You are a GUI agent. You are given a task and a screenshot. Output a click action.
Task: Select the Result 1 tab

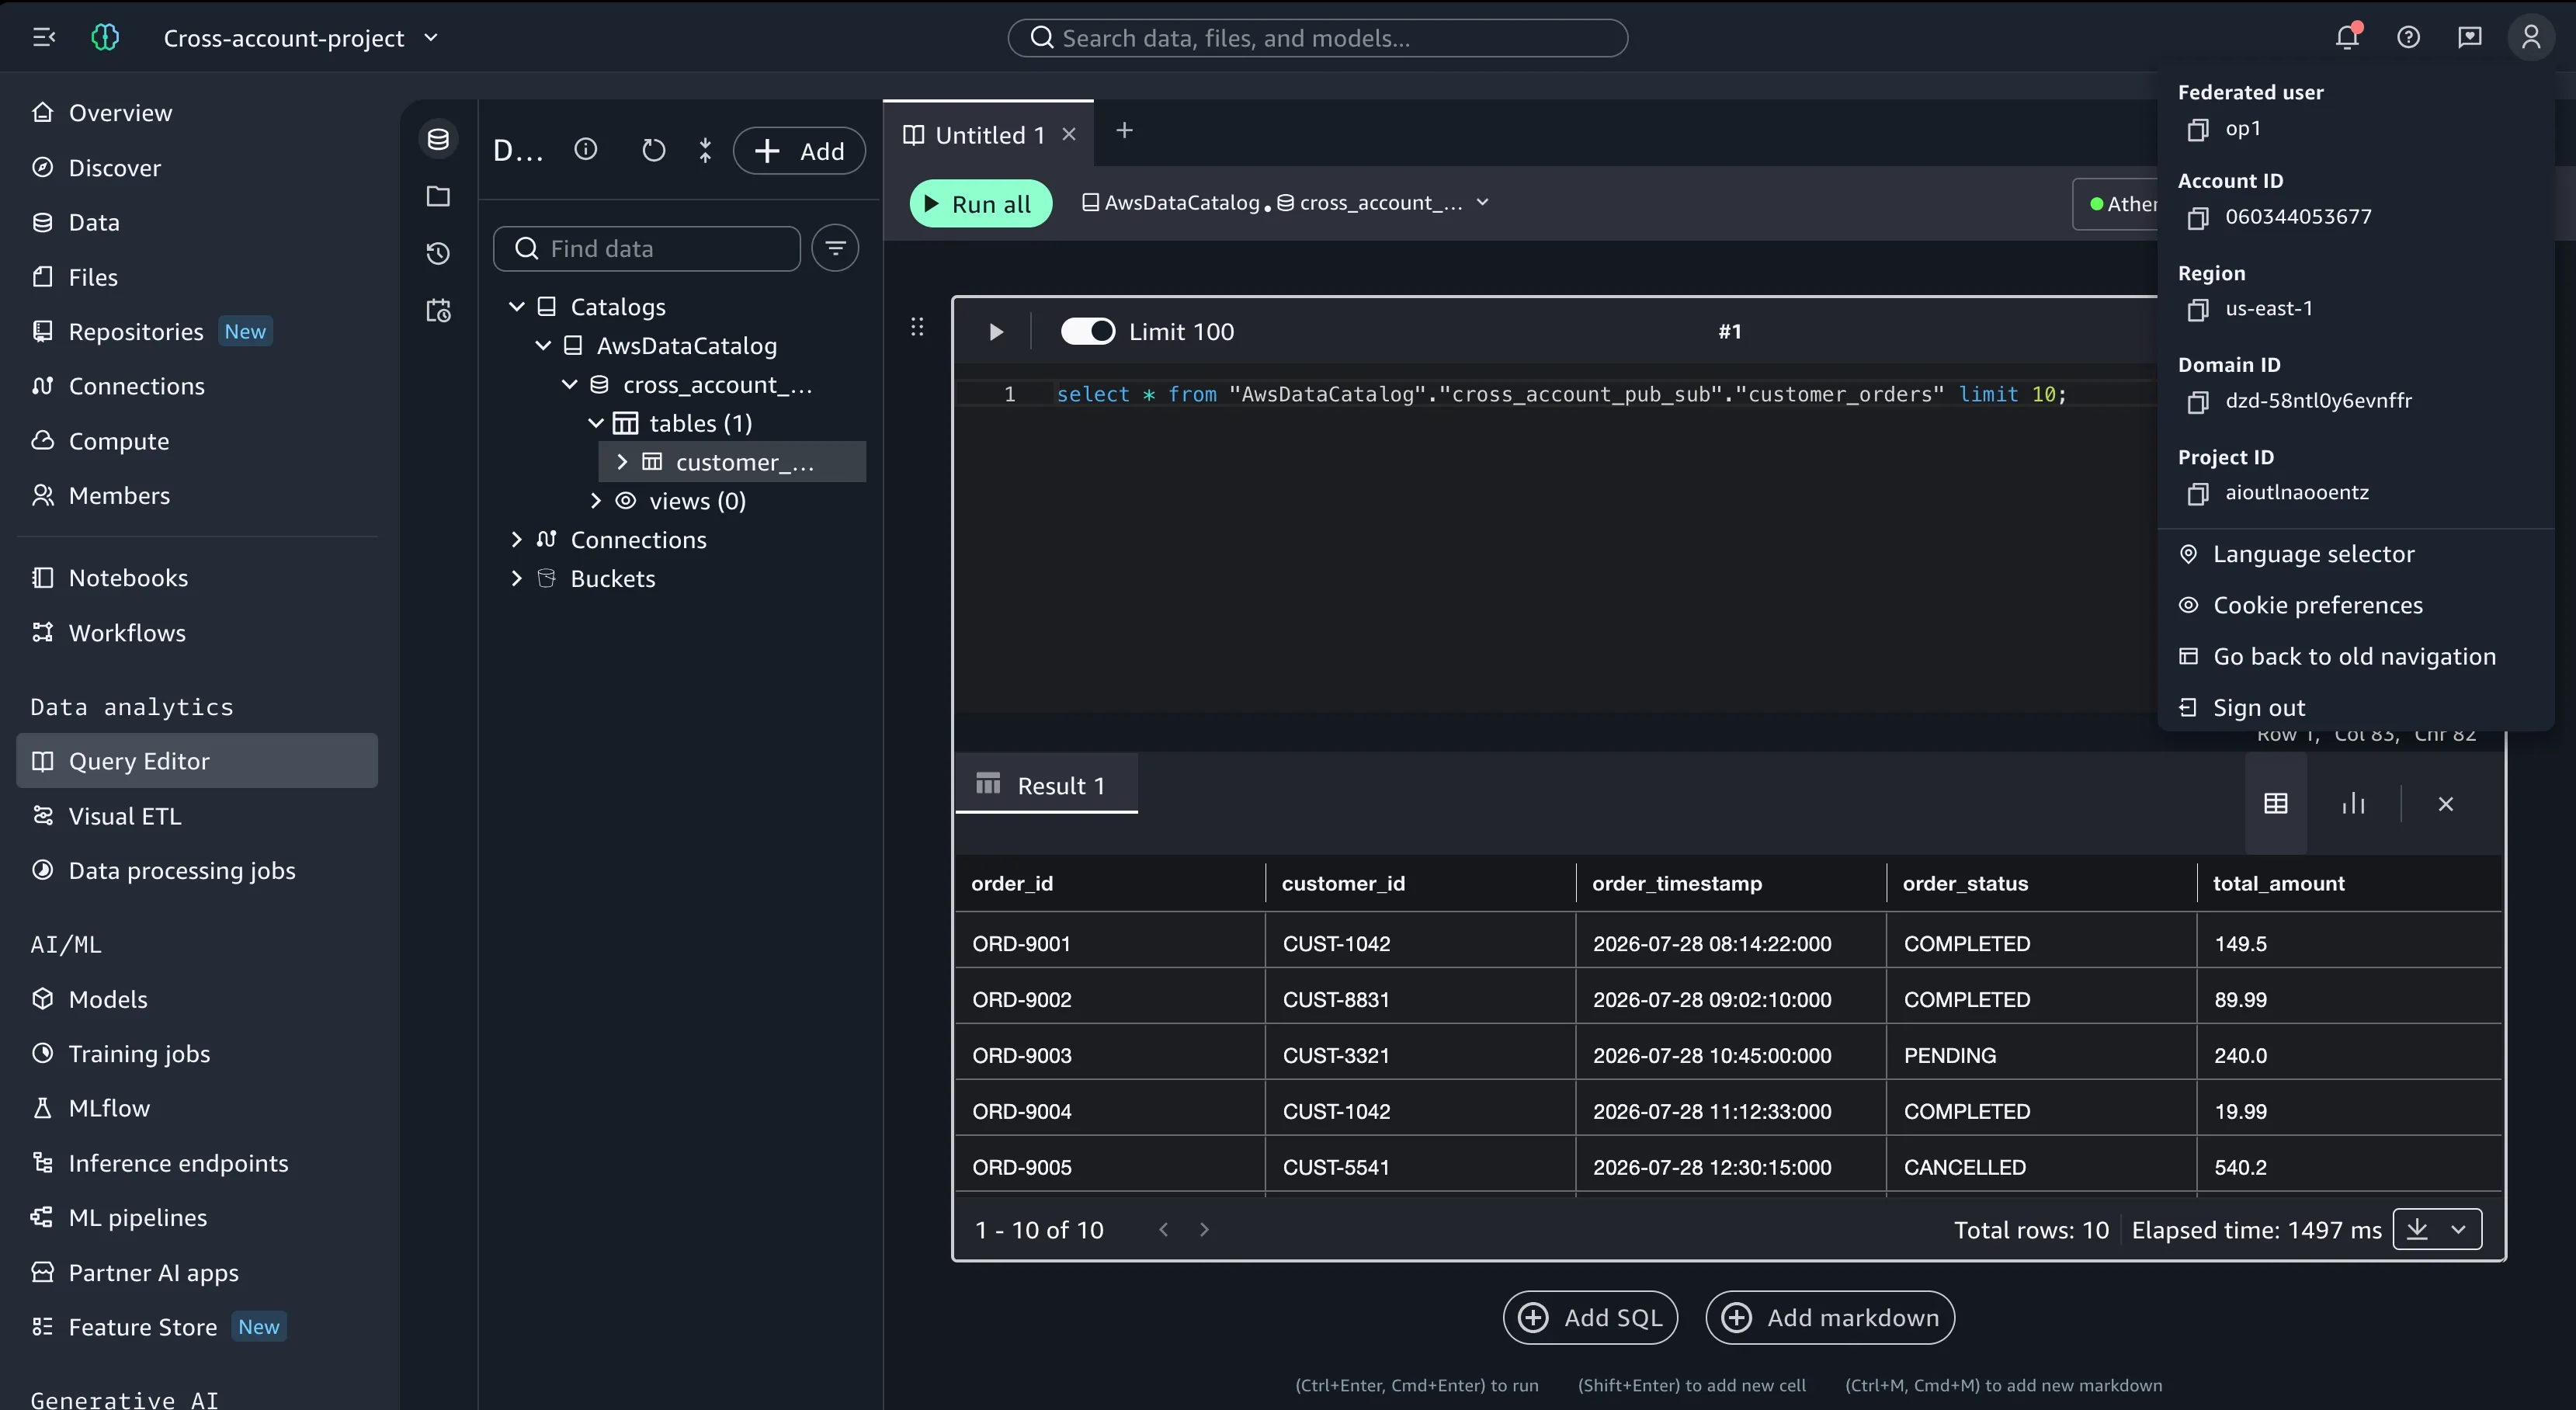(1046, 786)
